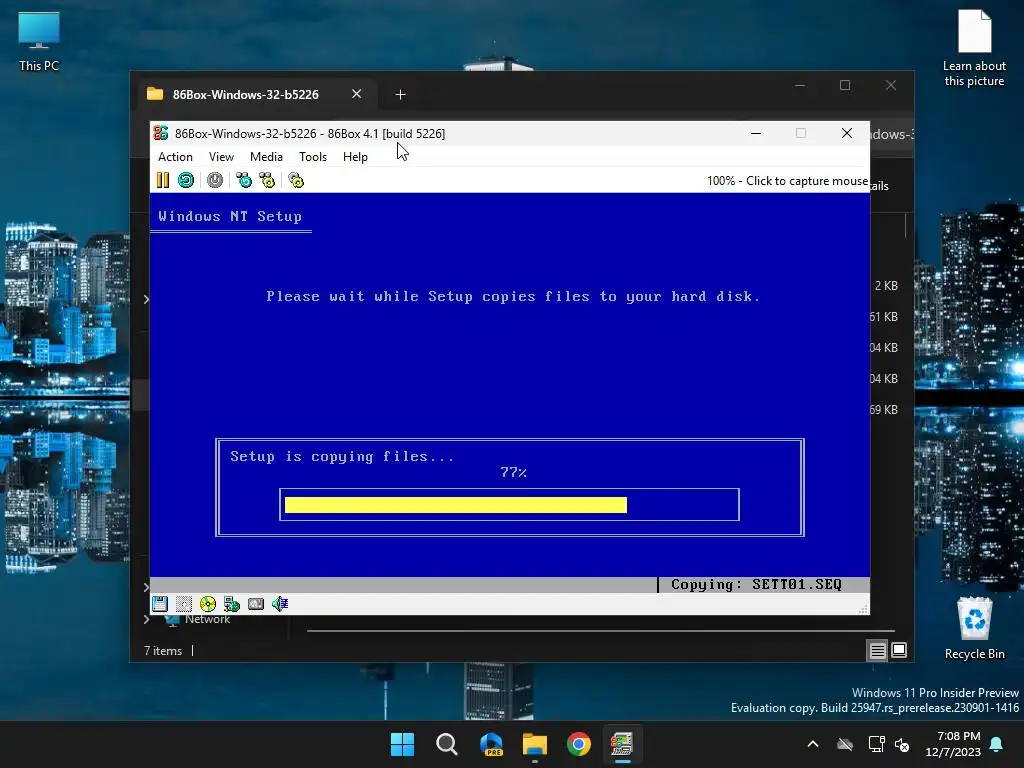Screen dimensions: 1024x768
Task: Click the Windows NT Setup heading
Action: (230, 216)
